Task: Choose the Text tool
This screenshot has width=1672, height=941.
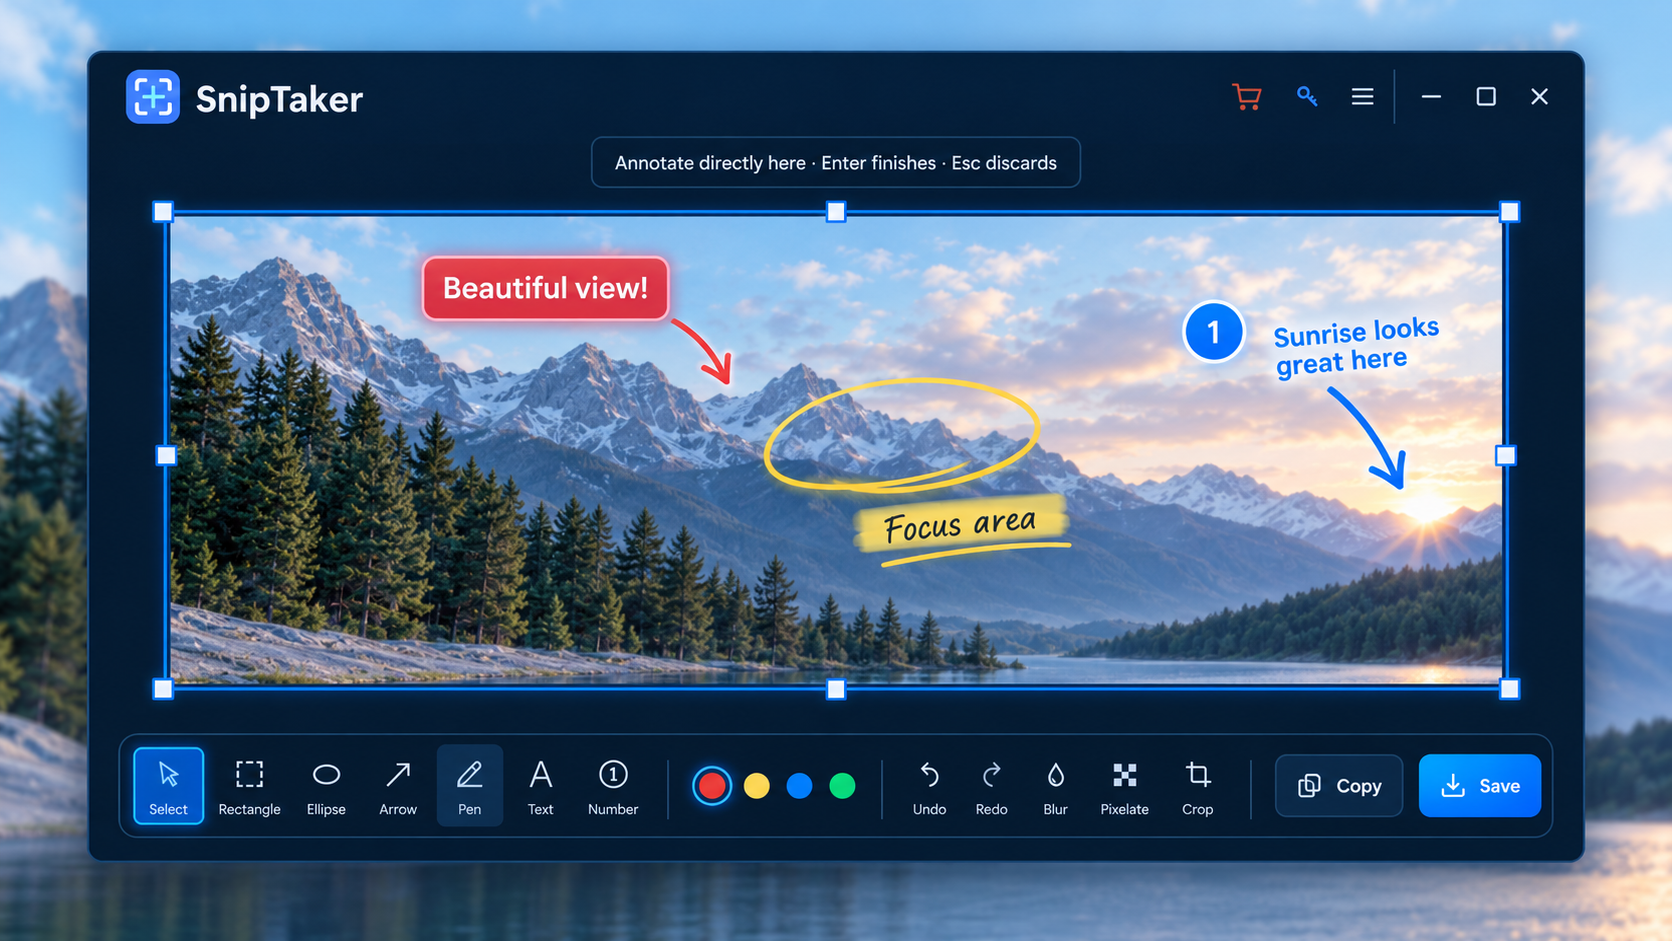Action: point(540,786)
